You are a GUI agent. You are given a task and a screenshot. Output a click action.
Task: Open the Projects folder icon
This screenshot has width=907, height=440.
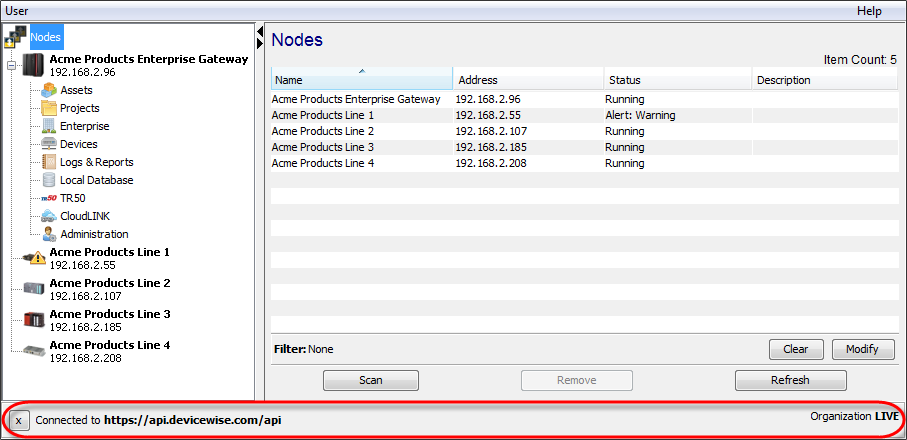[49, 108]
